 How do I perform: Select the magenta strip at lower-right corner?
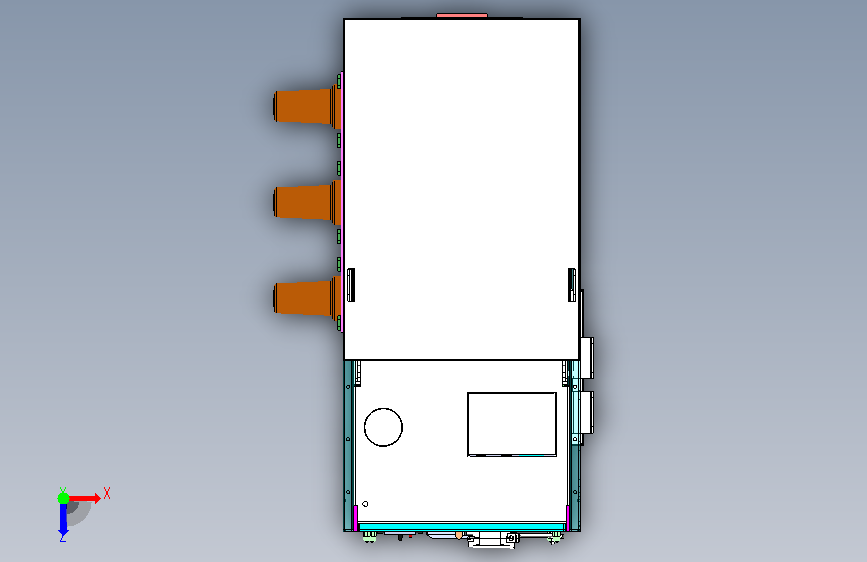(x=568, y=518)
